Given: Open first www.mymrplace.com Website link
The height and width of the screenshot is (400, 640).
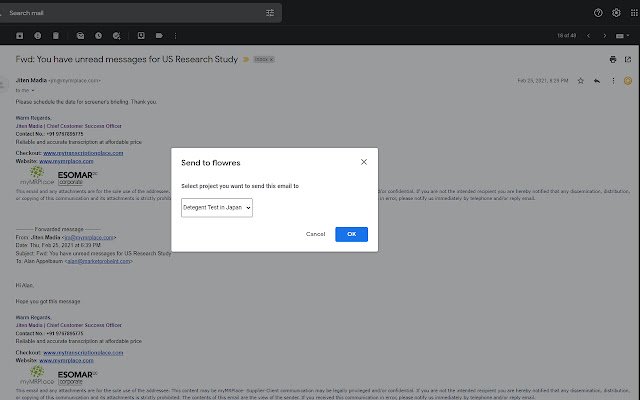Looking at the screenshot, I should point(66,161).
